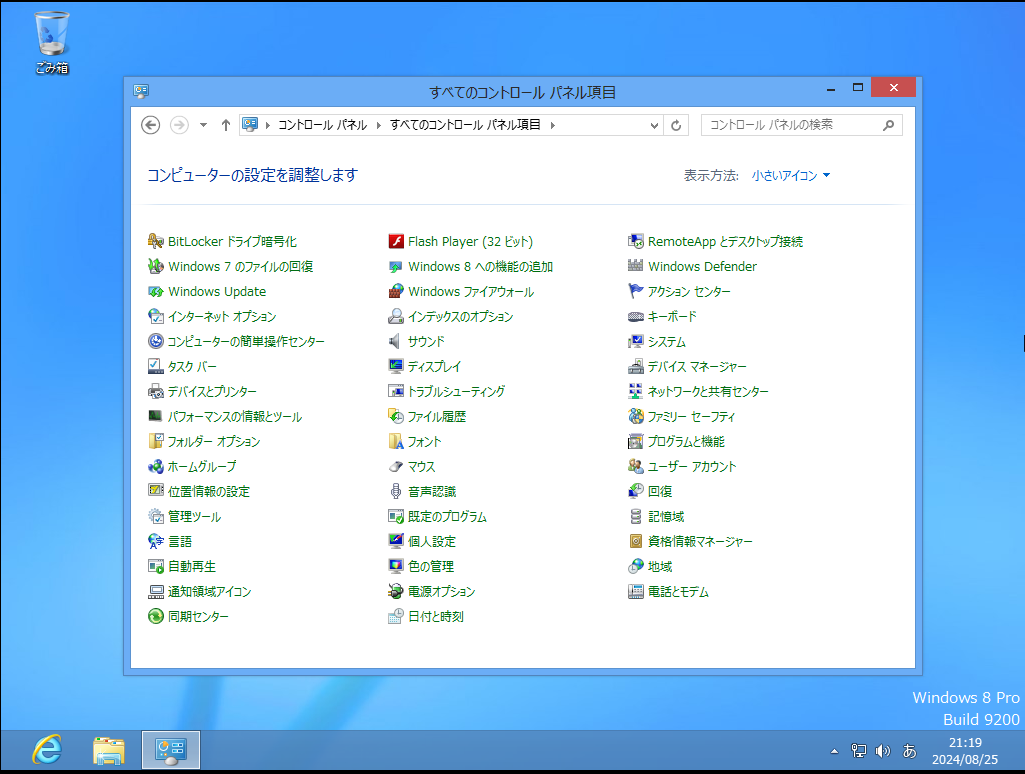Click the デバイスとプリンター icon
This screenshot has width=1025, height=774.
pos(156,392)
